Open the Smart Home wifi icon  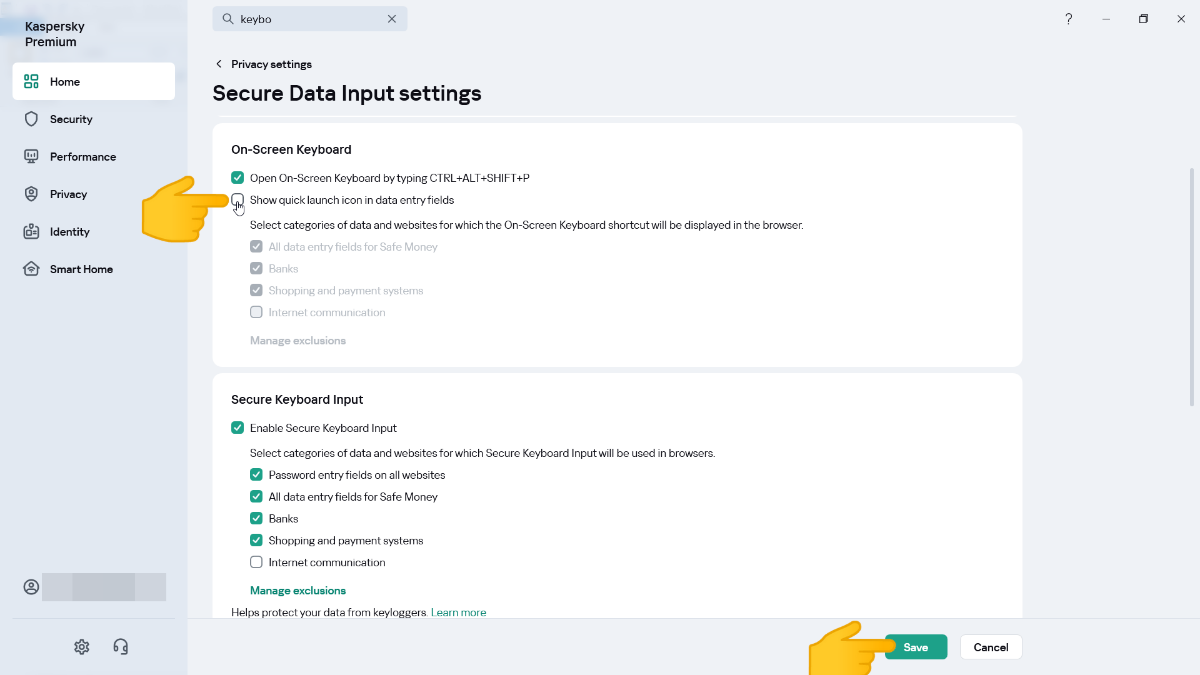31,269
